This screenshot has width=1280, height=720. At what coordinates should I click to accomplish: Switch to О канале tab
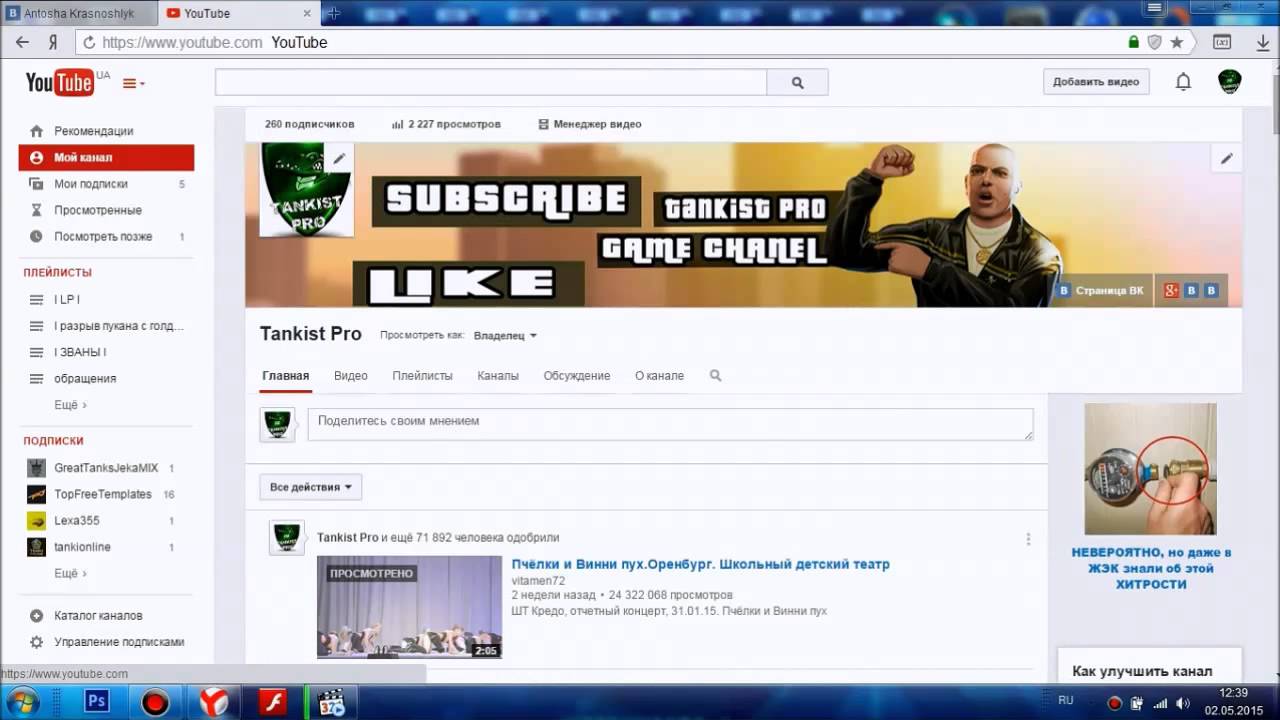659,376
